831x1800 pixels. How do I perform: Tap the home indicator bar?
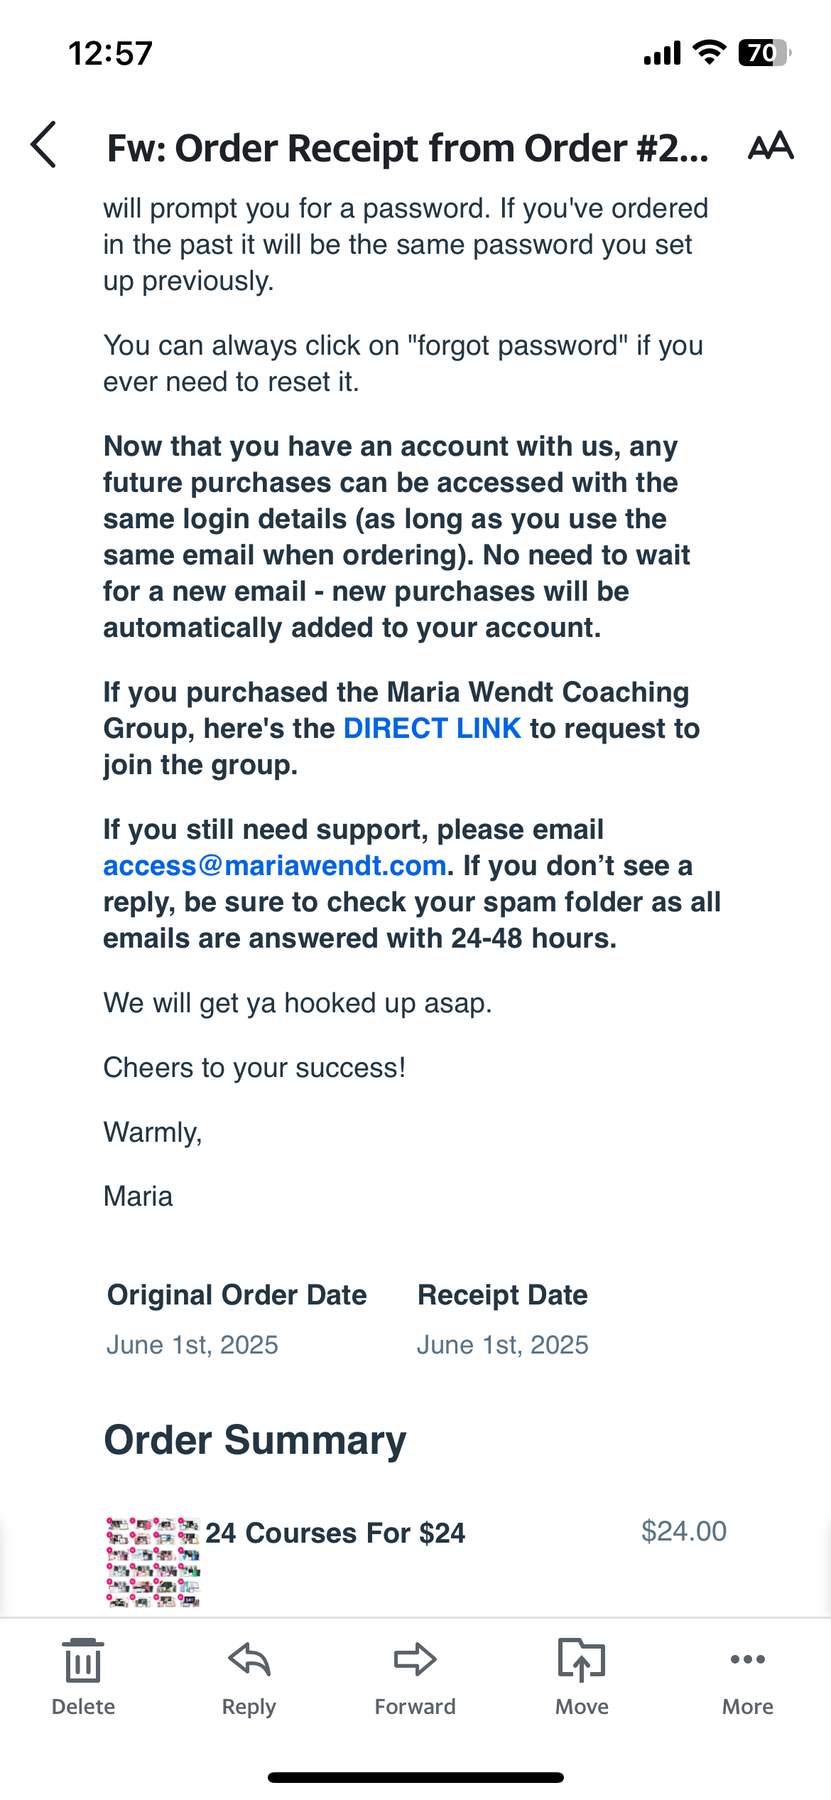[415, 1778]
